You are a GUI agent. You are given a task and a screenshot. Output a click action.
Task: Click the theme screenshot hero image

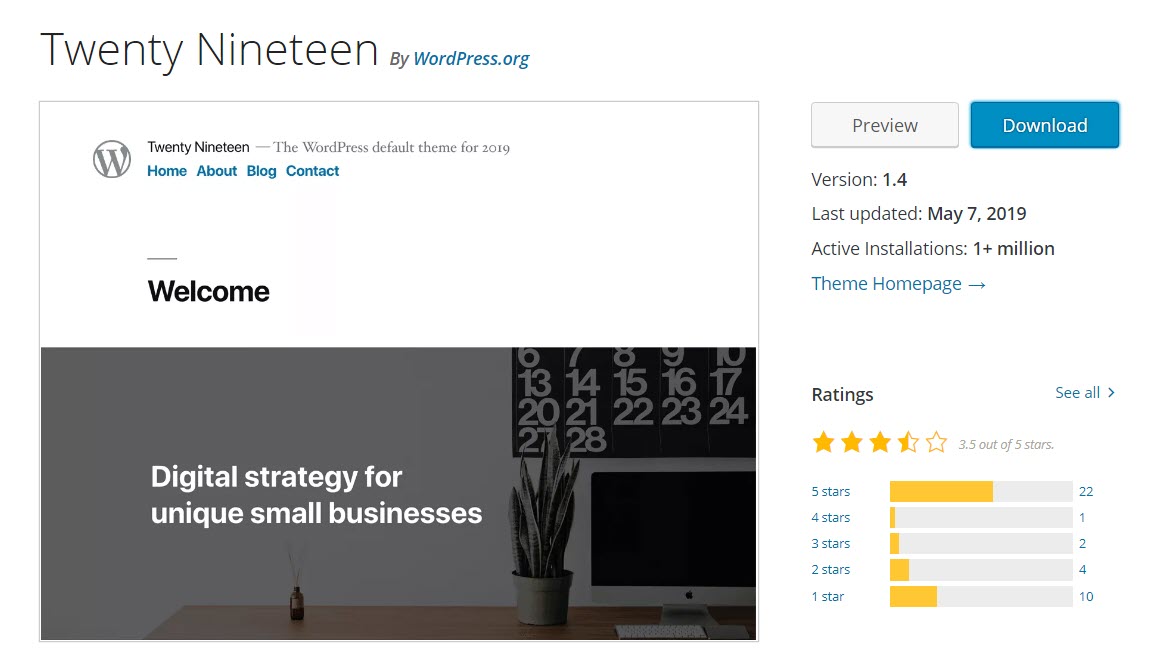399,493
